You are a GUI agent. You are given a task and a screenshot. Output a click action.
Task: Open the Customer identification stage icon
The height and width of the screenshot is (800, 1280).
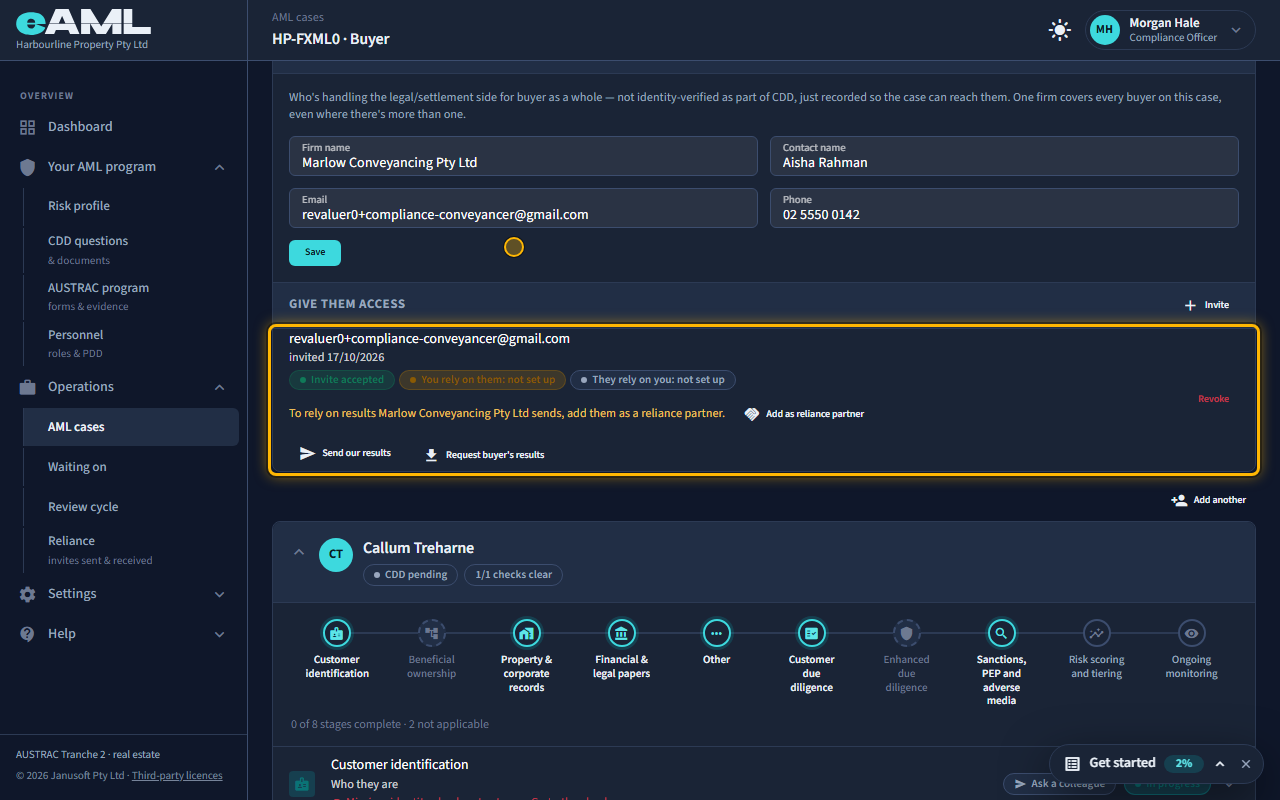tap(336, 633)
